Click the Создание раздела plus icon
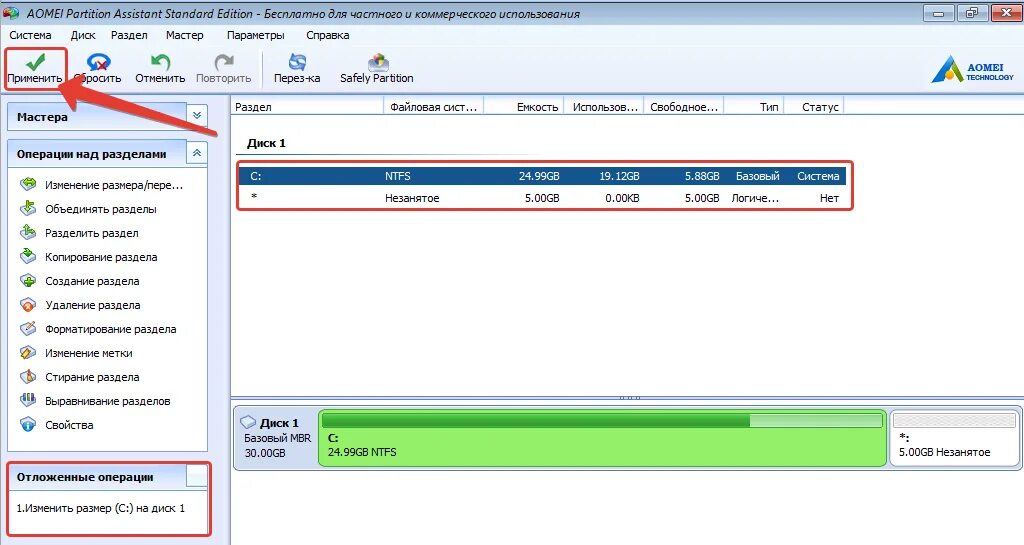The width and height of the screenshot is (1024, 545). click(28, 281)
